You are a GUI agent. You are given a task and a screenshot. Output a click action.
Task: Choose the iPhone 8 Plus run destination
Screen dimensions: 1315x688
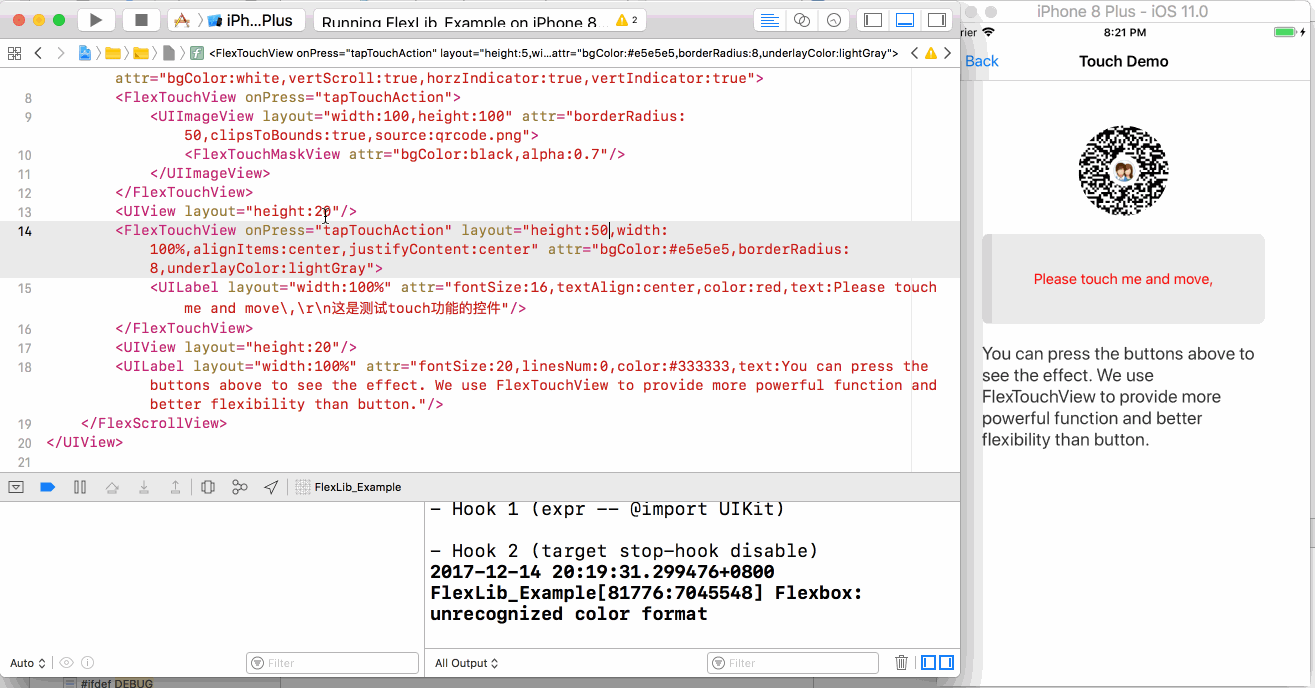[250, 20]
